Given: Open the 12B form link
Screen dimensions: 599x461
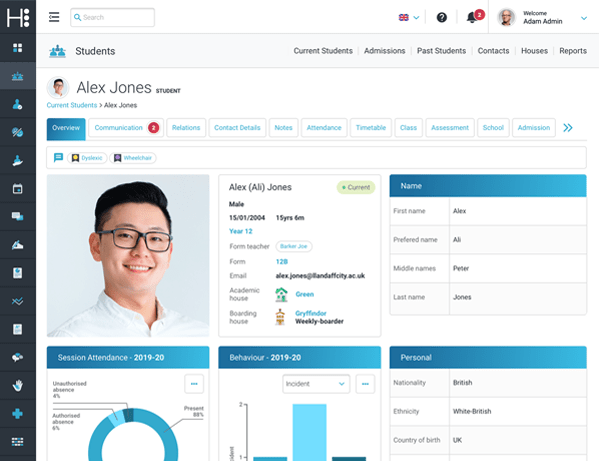Looking at the screenshot, I should 282,262.
